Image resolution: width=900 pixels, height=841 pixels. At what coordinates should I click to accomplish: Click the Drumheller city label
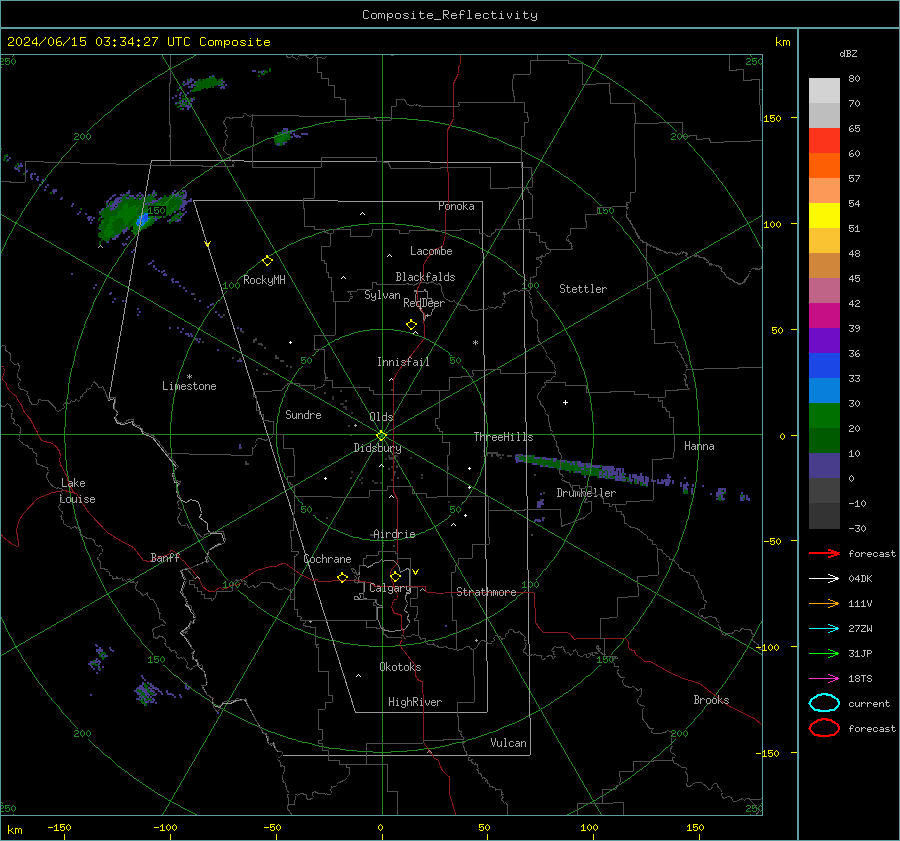coord(586,493)
